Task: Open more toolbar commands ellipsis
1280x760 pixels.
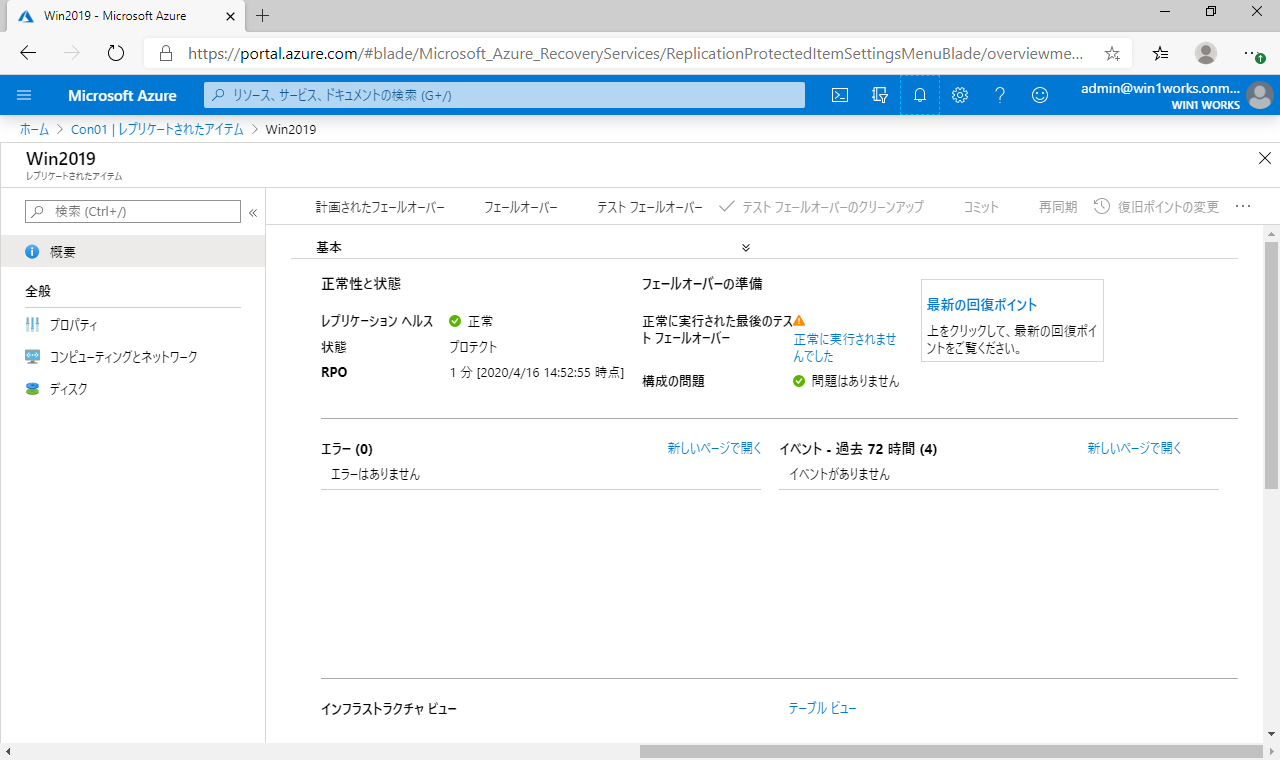Action: [1243, 207]
